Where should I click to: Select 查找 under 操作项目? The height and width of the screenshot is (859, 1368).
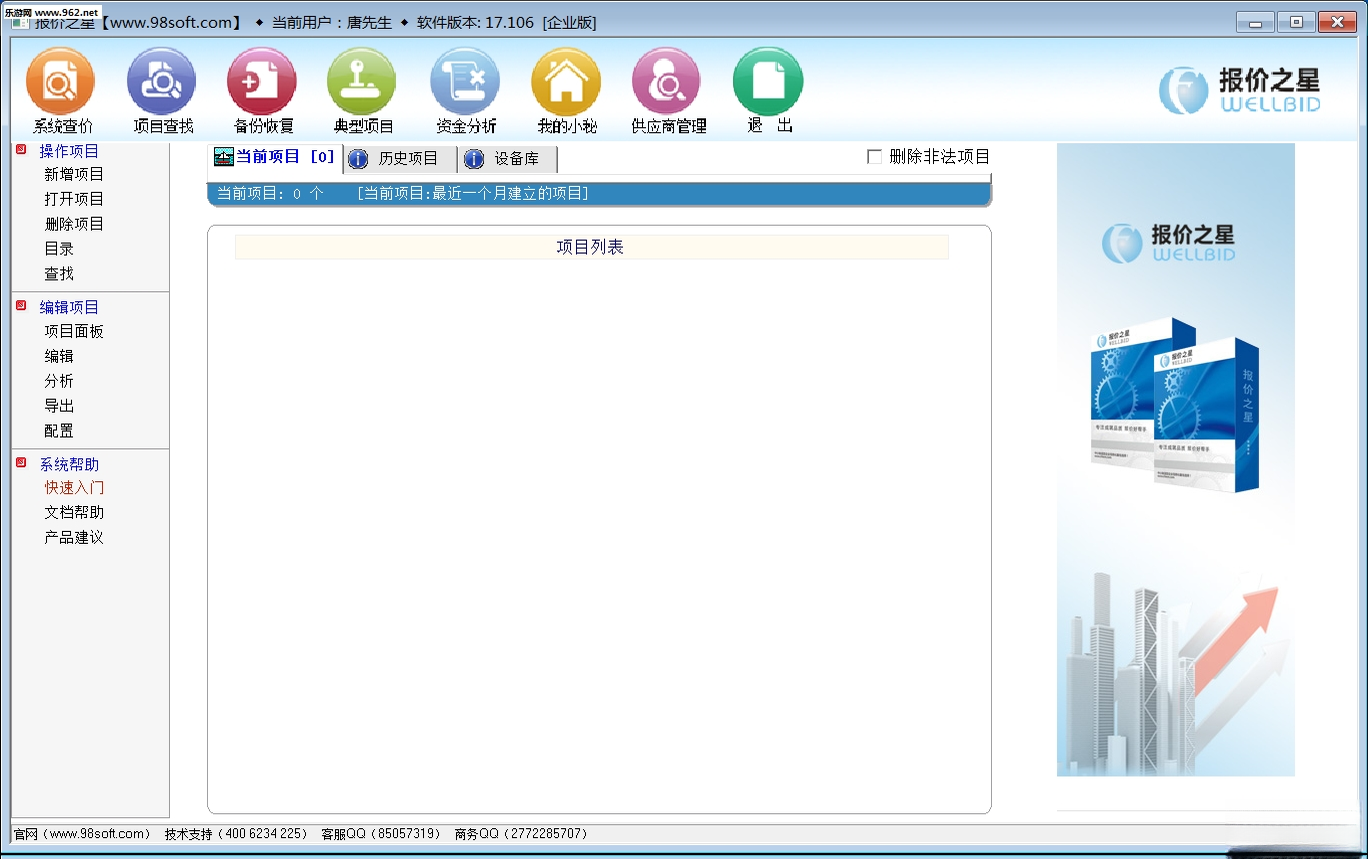[x=59, y=274]
